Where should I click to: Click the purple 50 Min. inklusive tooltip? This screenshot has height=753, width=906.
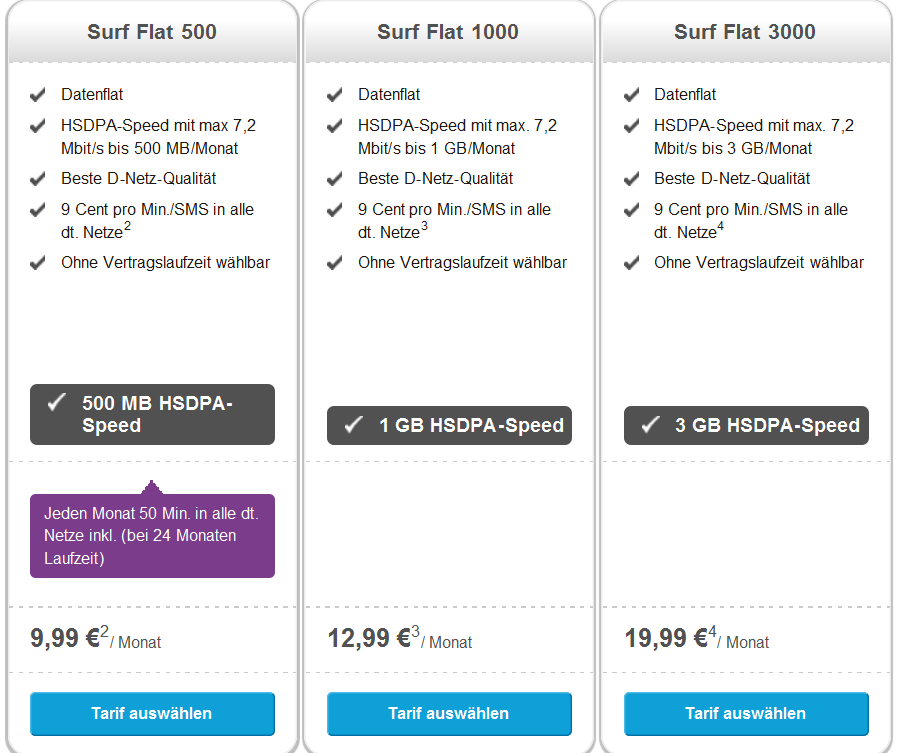pos(152,535)
